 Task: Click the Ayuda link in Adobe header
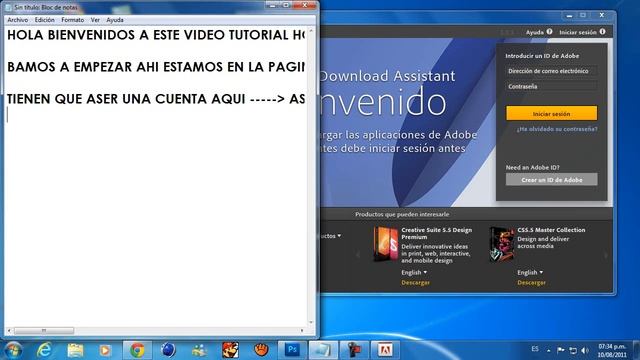(x=535, y=32)
